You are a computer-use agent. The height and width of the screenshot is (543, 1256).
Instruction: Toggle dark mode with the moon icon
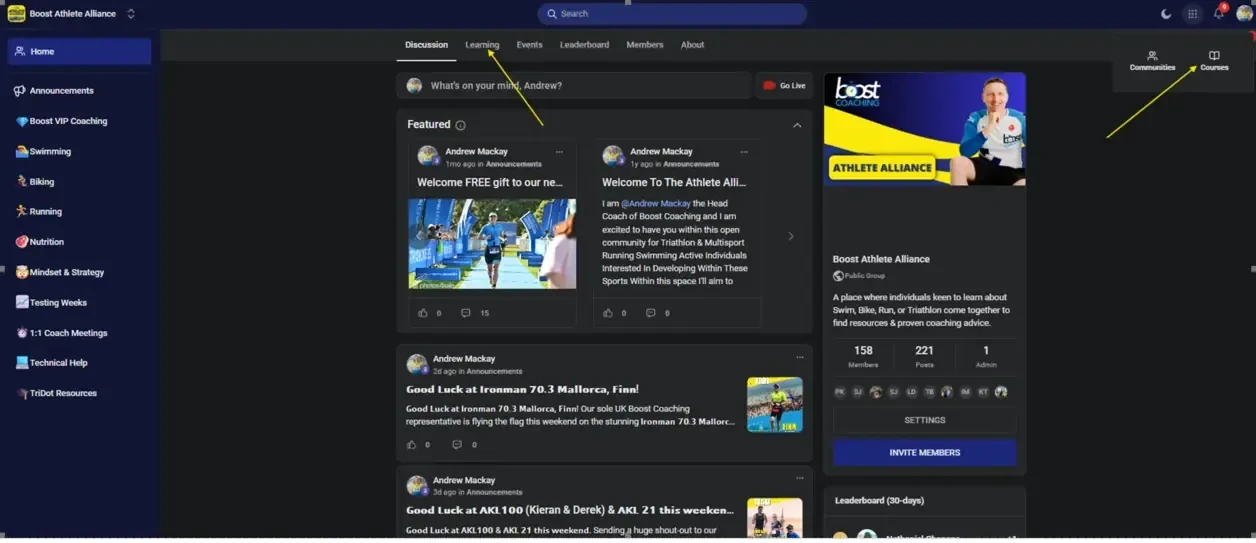tap(1166, 14)
